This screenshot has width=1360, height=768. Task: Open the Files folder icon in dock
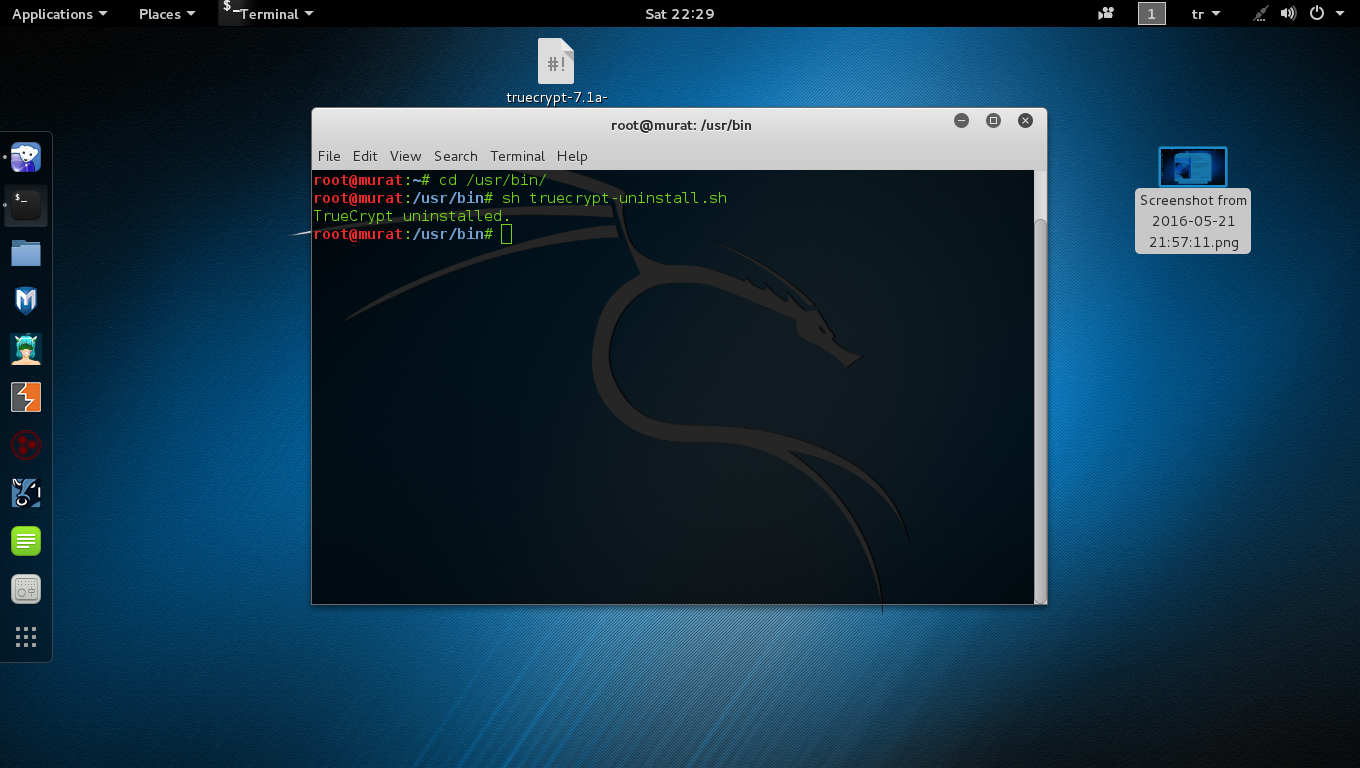pyautogui.click(x=26, y=253)
